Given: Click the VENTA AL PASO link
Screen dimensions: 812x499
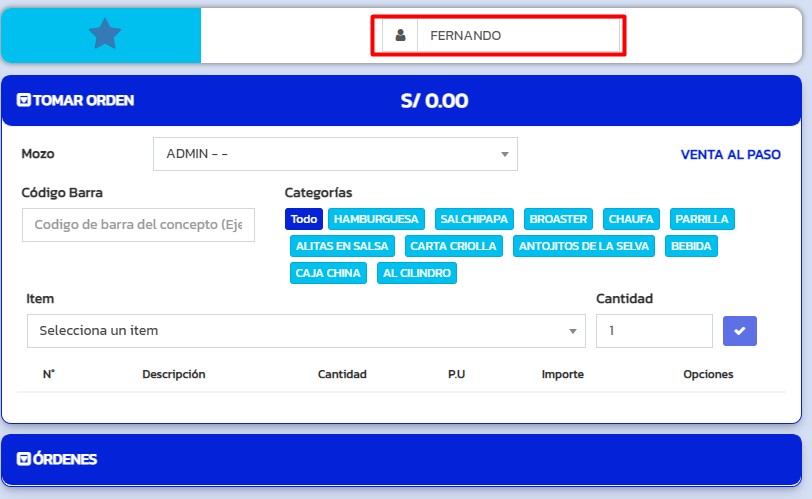Looking at the screenshot, I should [730, 155].
